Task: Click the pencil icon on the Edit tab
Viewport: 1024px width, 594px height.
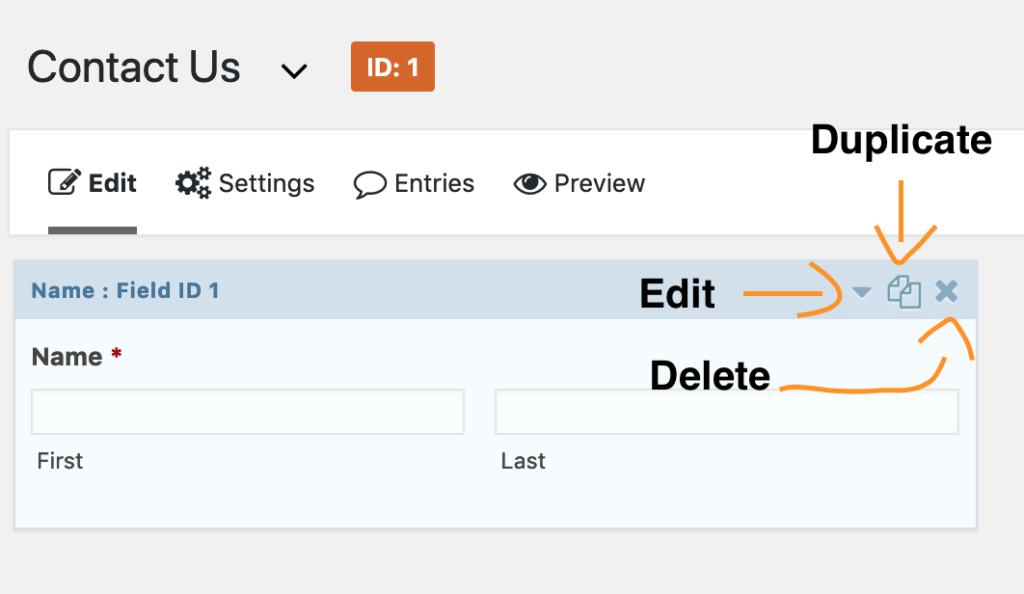Action: [64, 183]
